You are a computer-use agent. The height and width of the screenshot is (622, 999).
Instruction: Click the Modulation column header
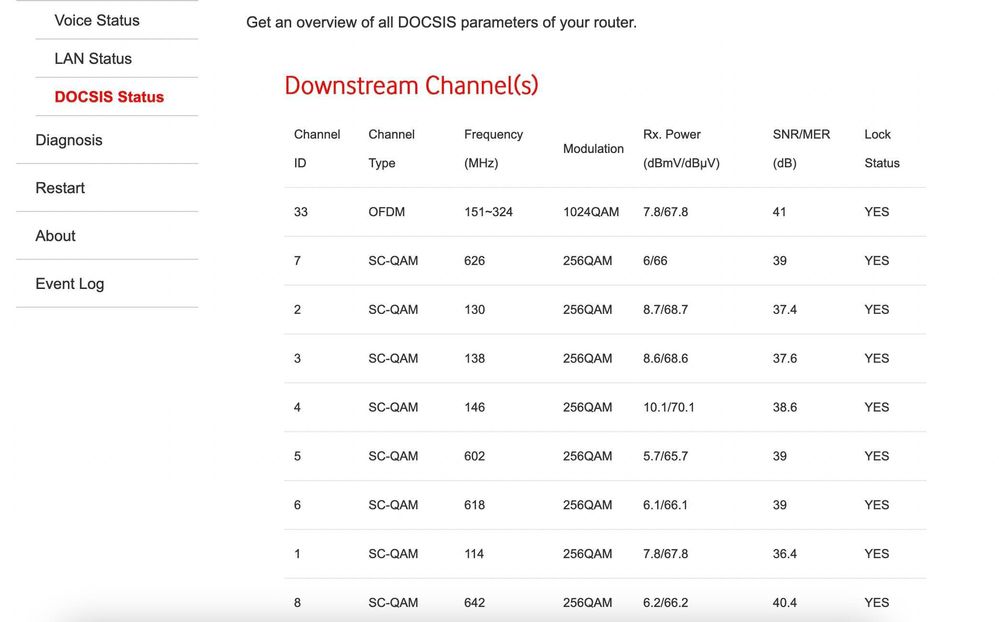pos(593,148)
